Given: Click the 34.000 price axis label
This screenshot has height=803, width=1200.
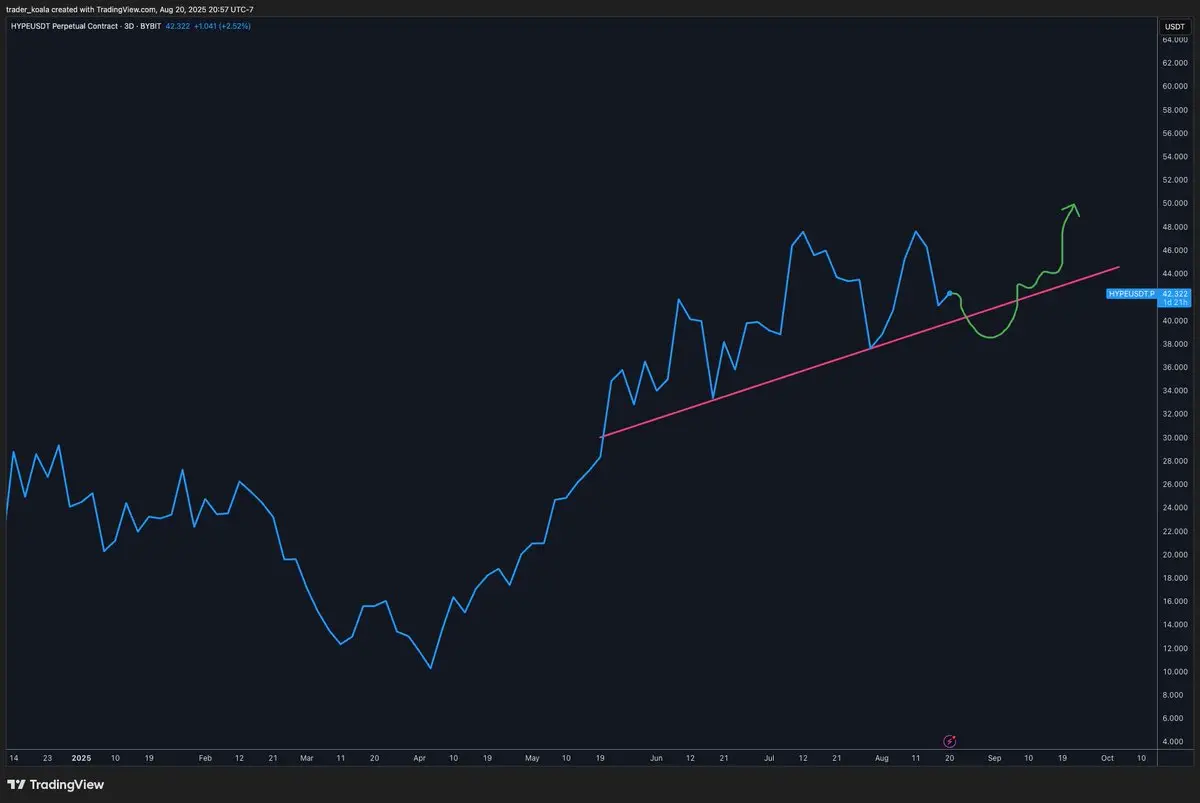Looking at the screenshot, I should 1174,391.
